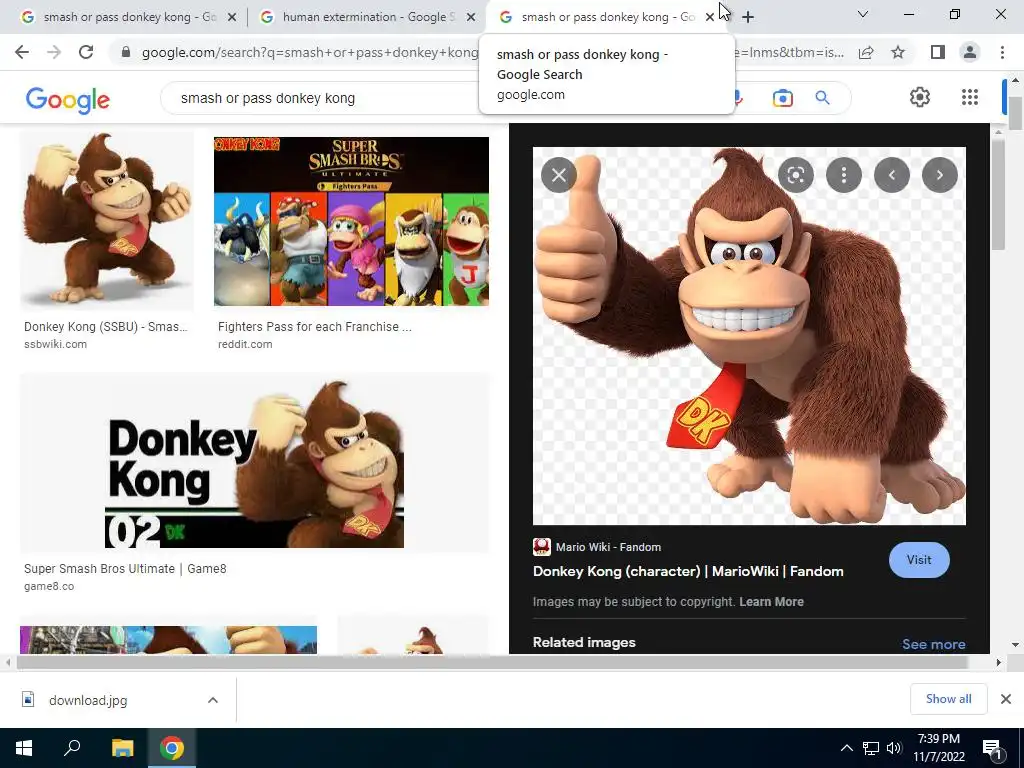Close the first smash or pass tab
The image size is (1024, 768).
[x=232, y=18]
